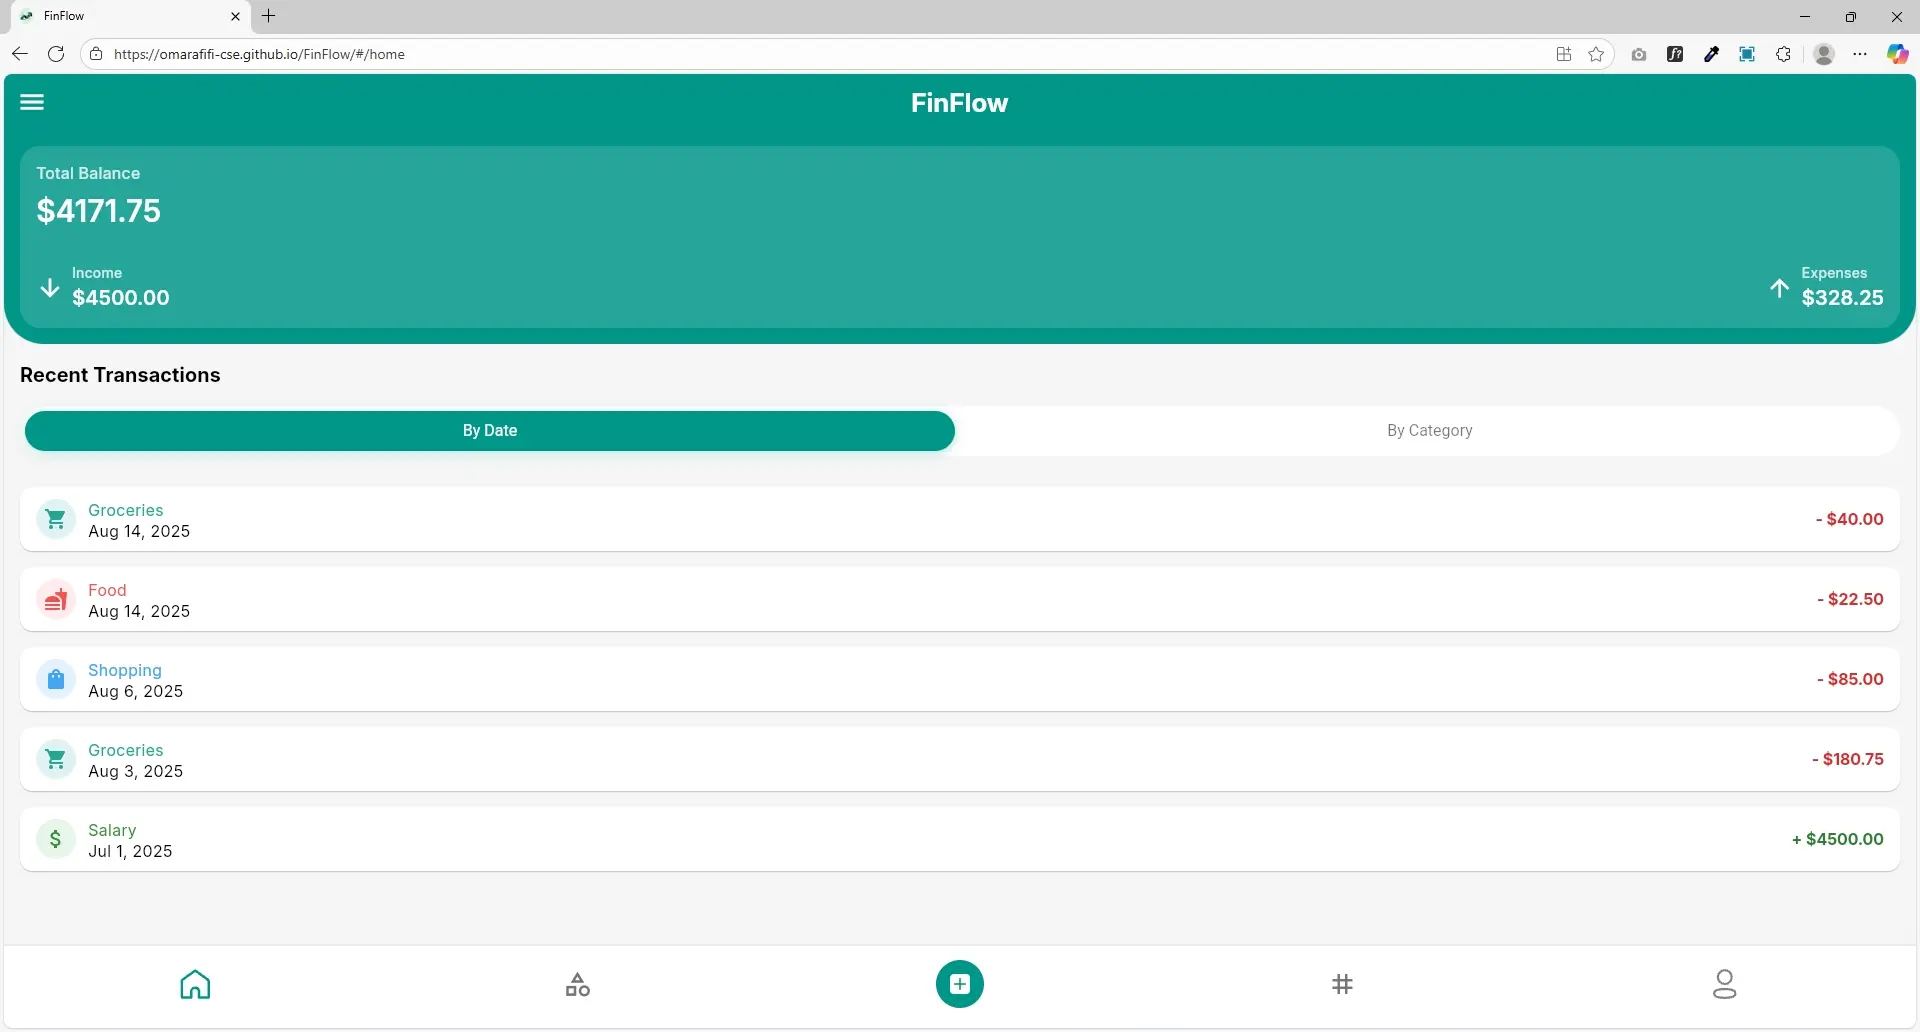Click the - $40.00 amount
Image resolution: width=1920 pixels, height=1032 pixels.
click(x=1849, y=519)
